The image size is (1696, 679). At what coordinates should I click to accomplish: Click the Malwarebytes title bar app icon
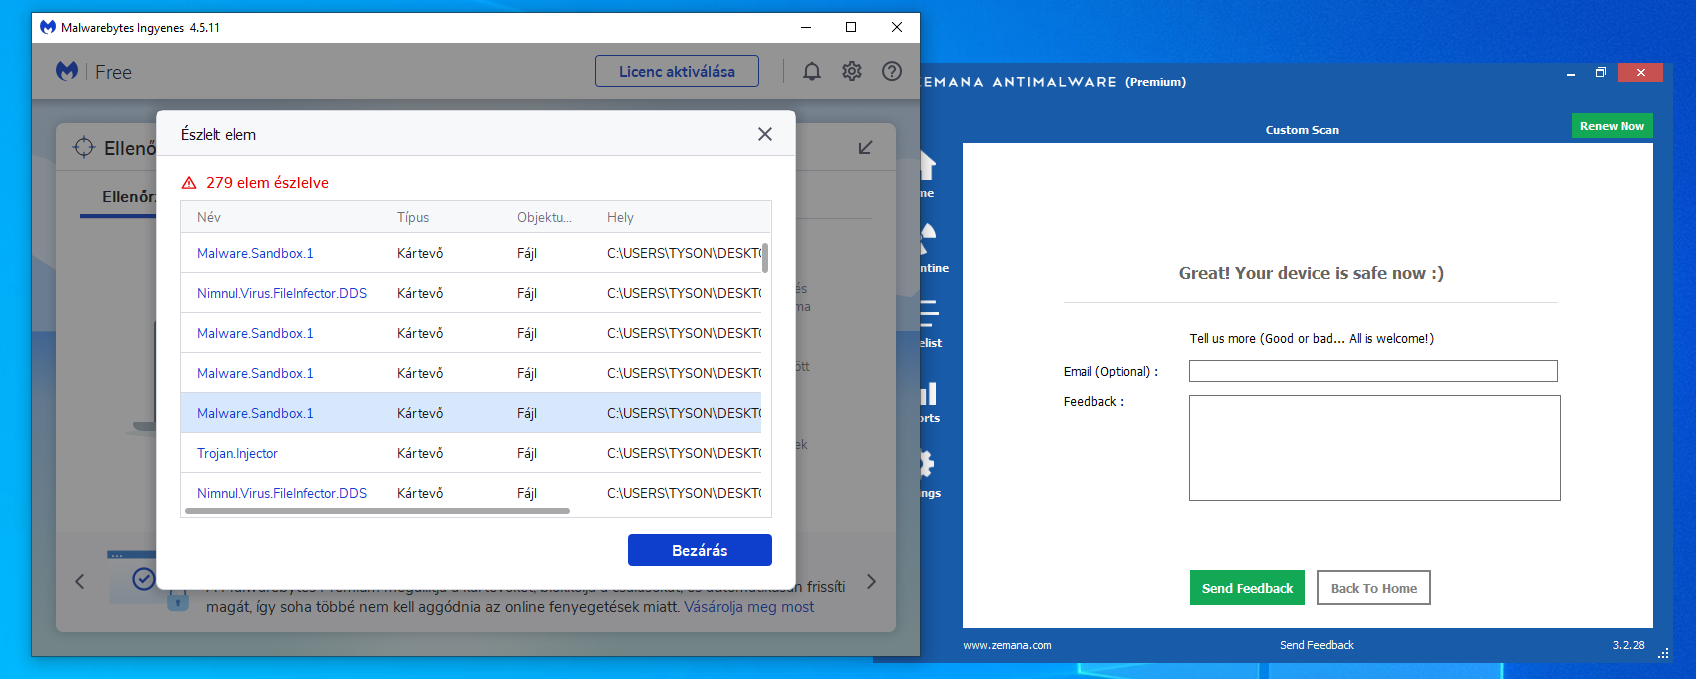(x=48, y=27)
